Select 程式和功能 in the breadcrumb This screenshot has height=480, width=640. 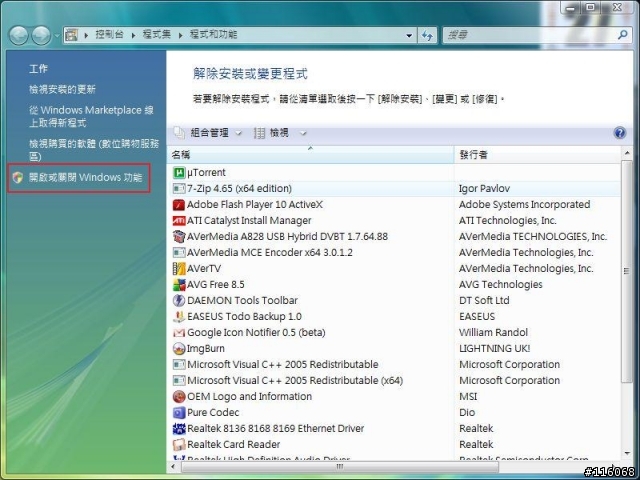coord(213,35)
